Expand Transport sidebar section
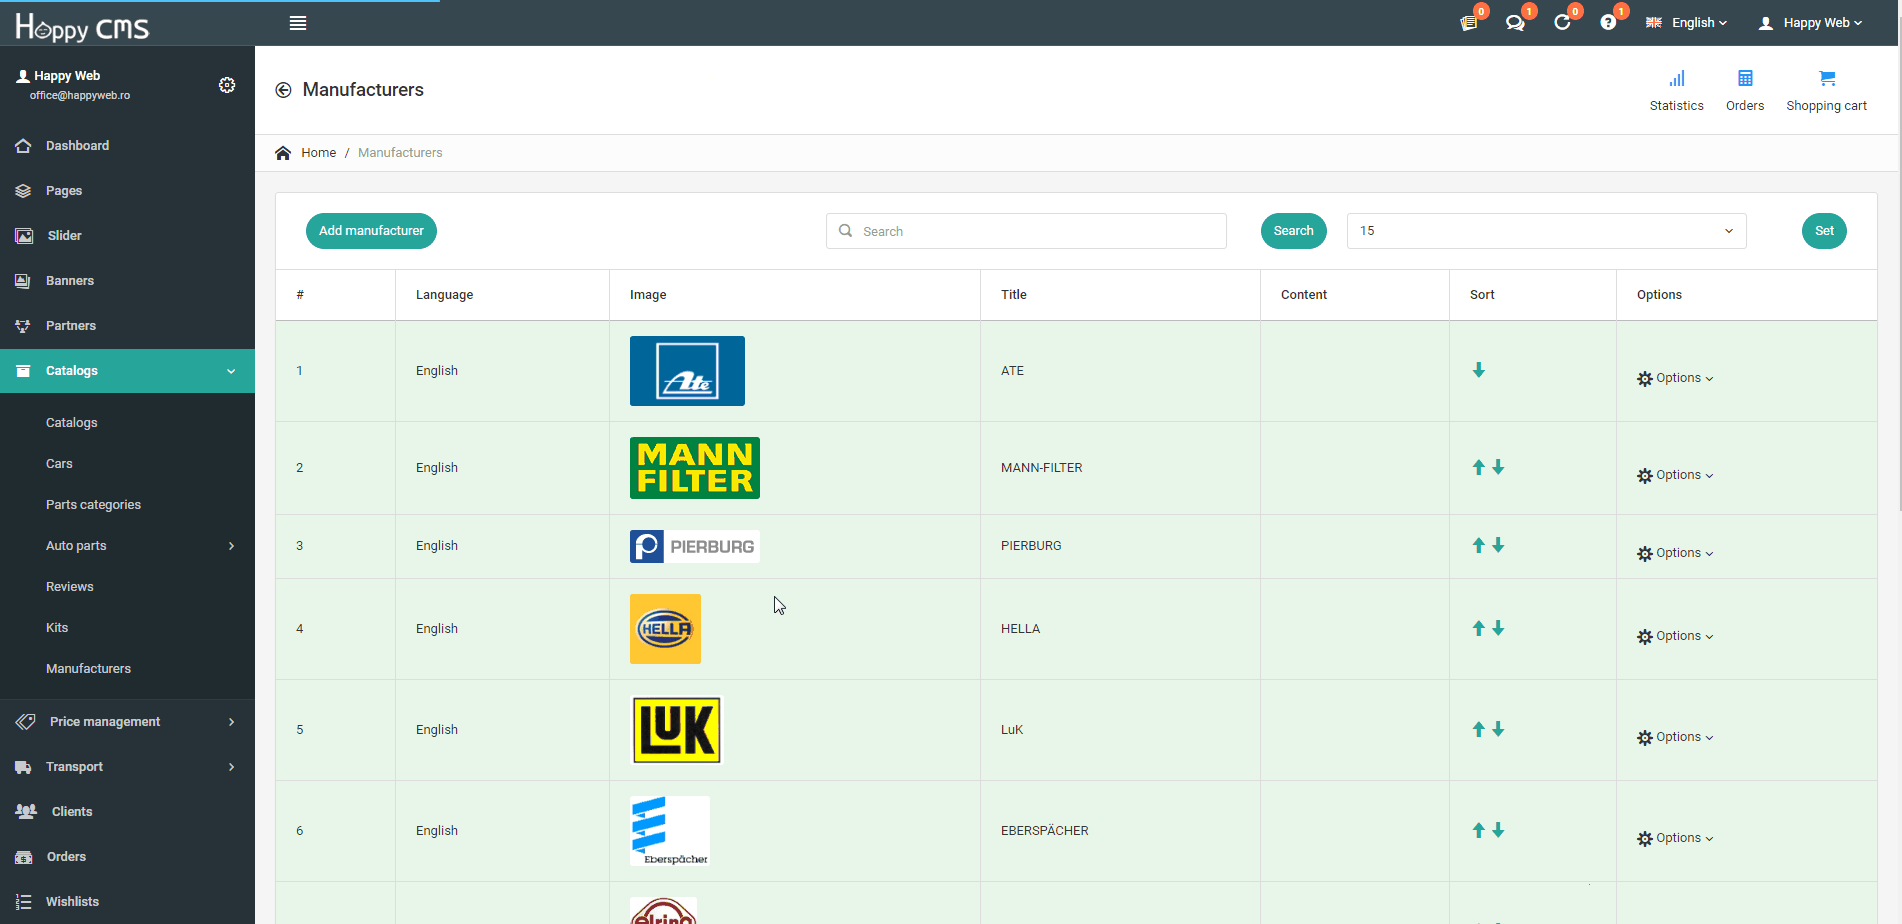This screenshot has width=1902, height=924. tap(127, 767)
